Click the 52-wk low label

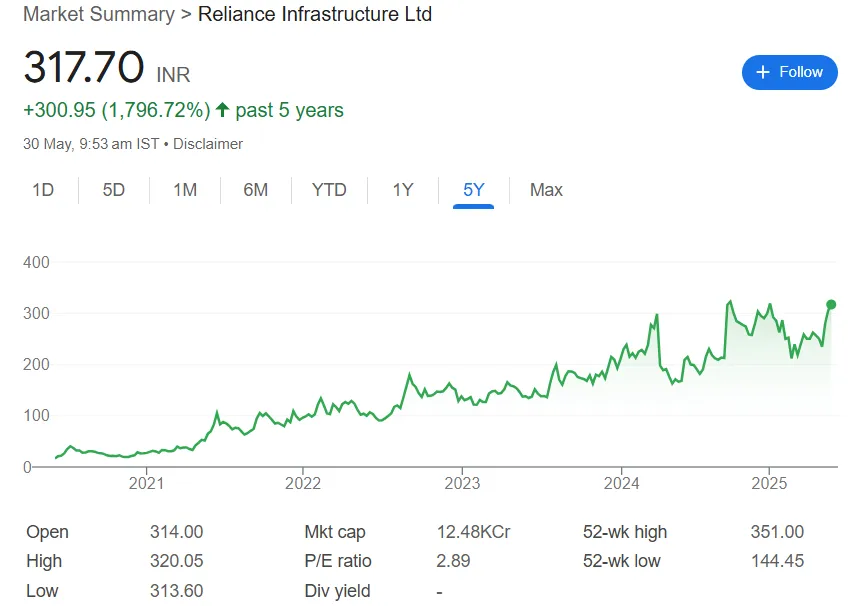click(x=621, y=561)
